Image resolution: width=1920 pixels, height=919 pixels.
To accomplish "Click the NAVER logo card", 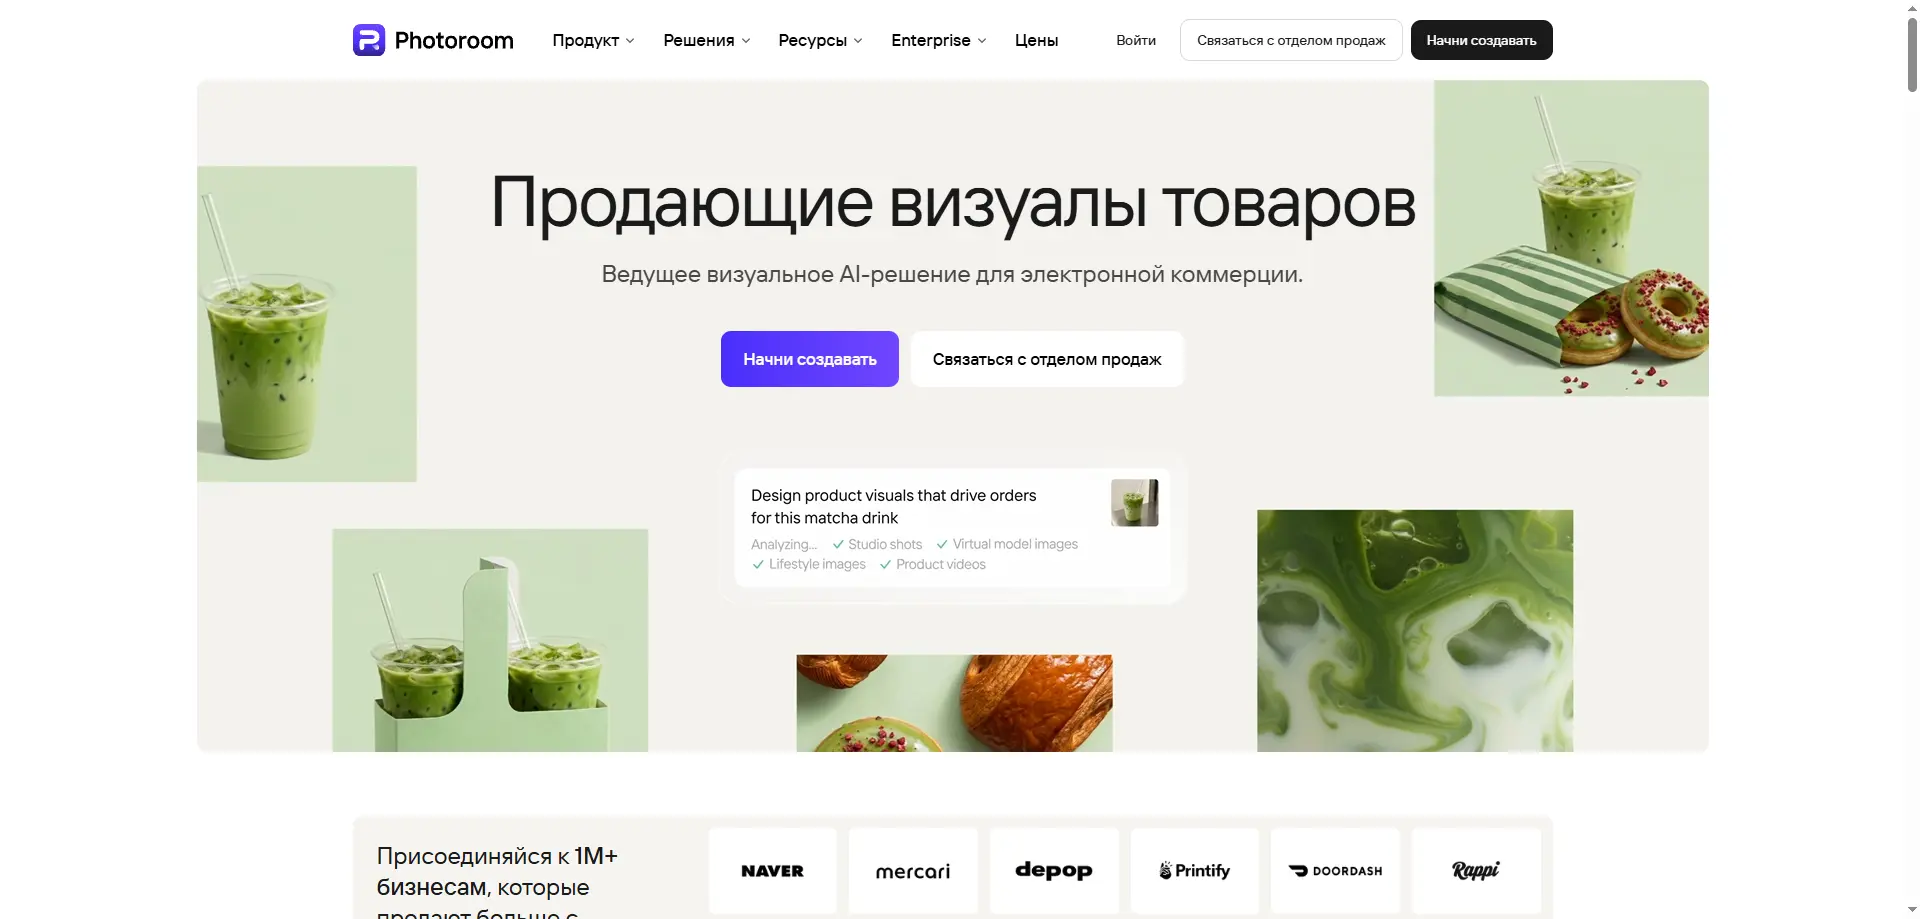I will click(772, 870).
